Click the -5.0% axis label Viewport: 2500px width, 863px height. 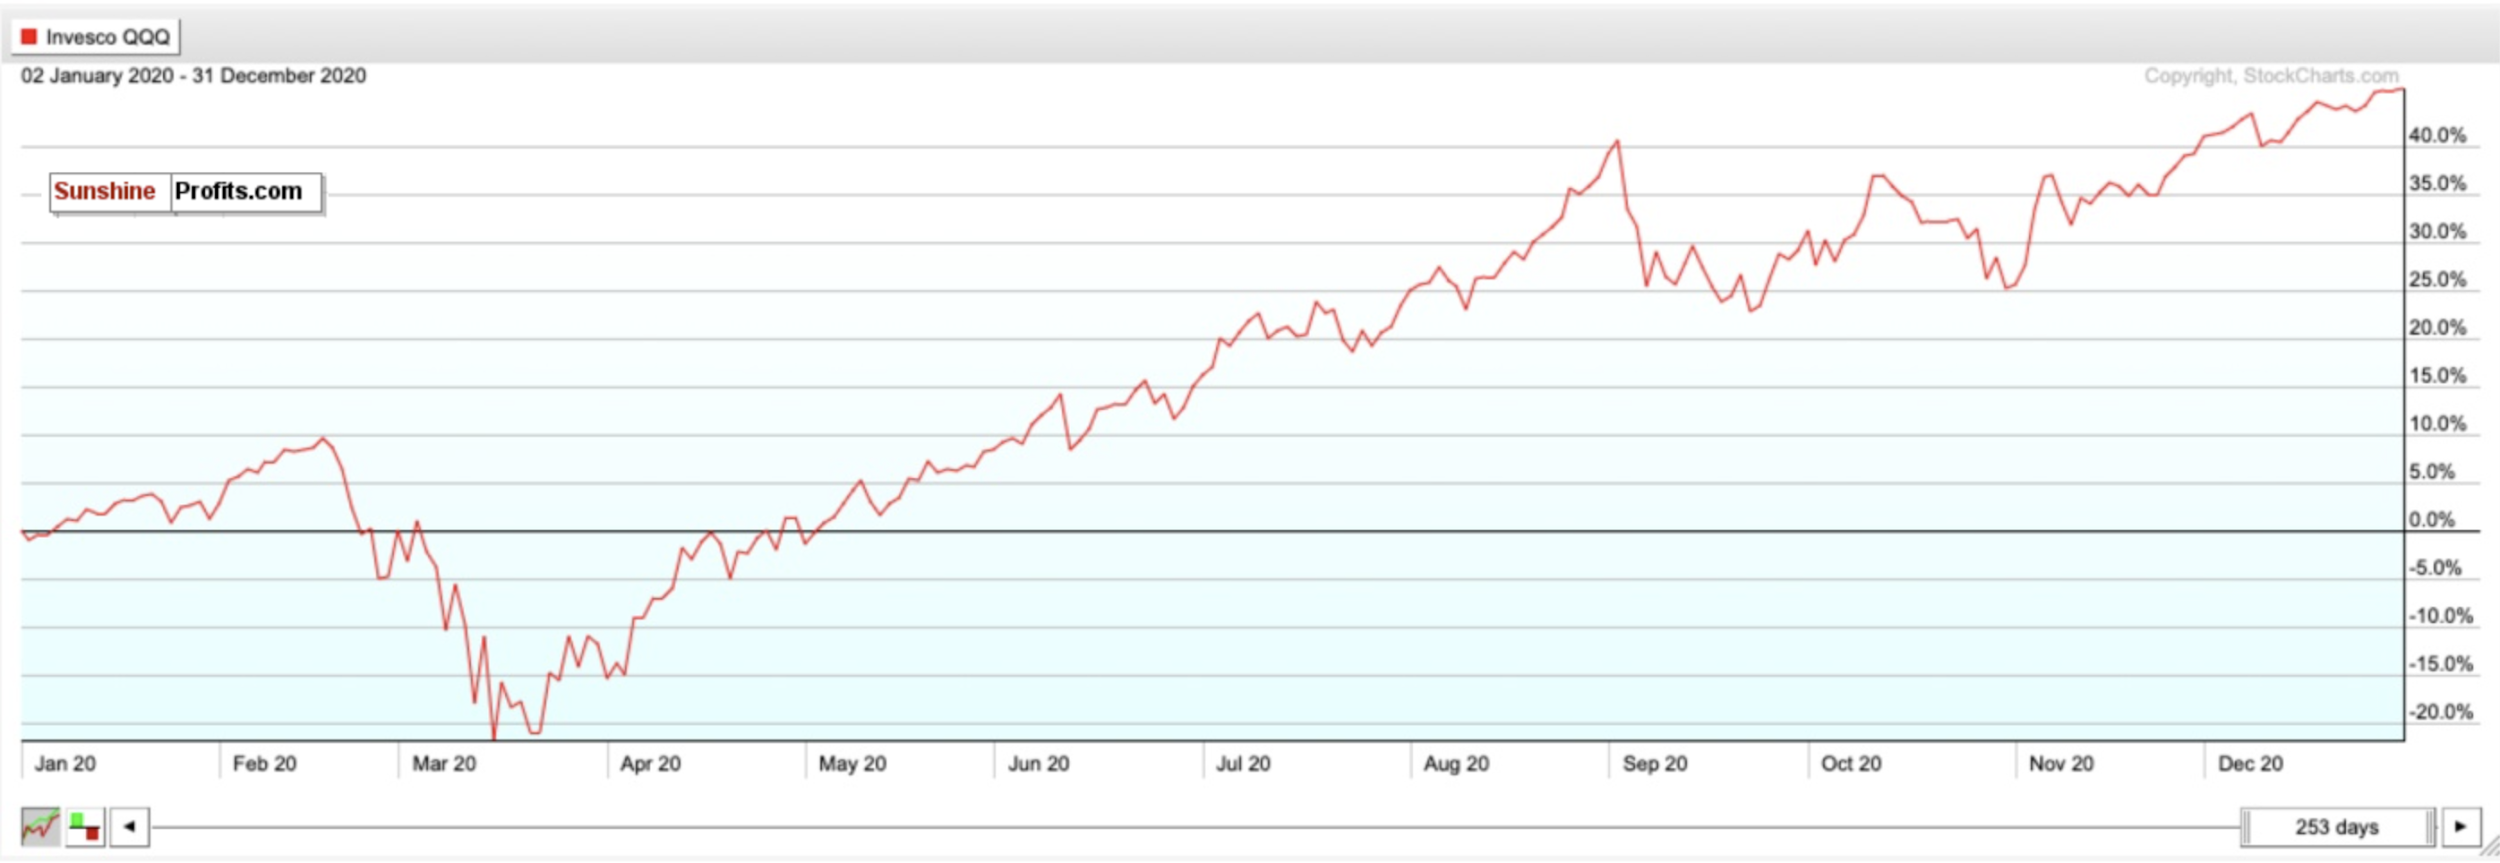pos(2435,568)
